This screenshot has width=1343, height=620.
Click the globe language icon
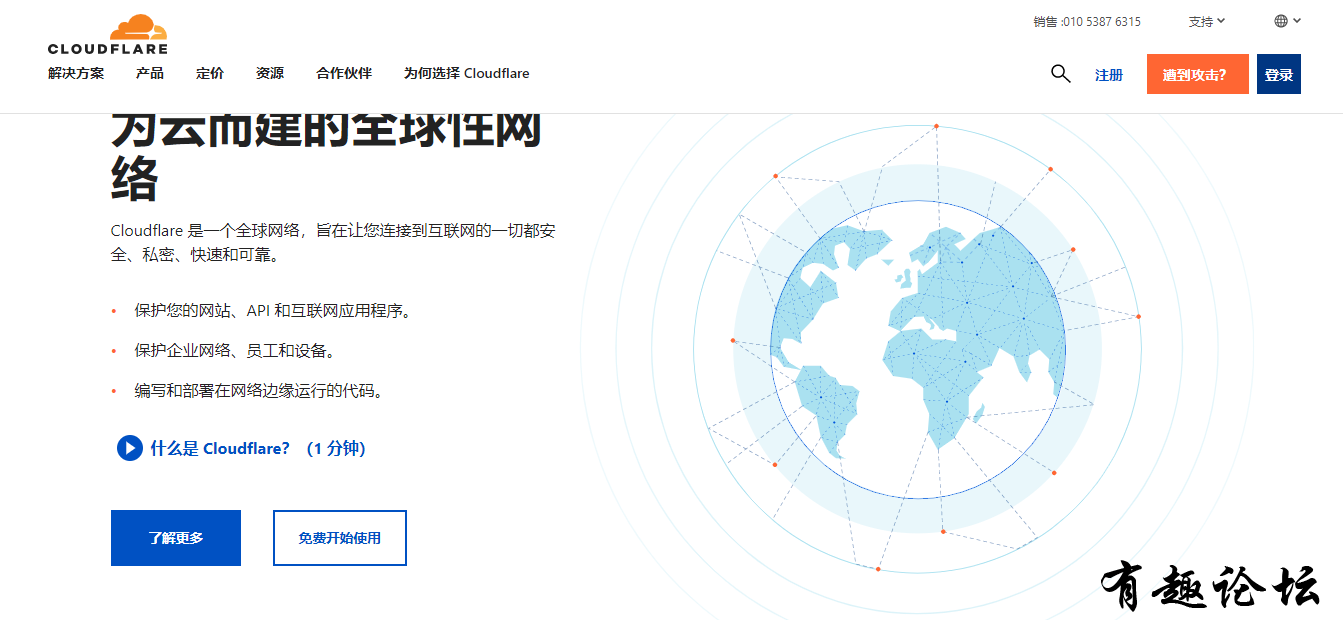1281,21
